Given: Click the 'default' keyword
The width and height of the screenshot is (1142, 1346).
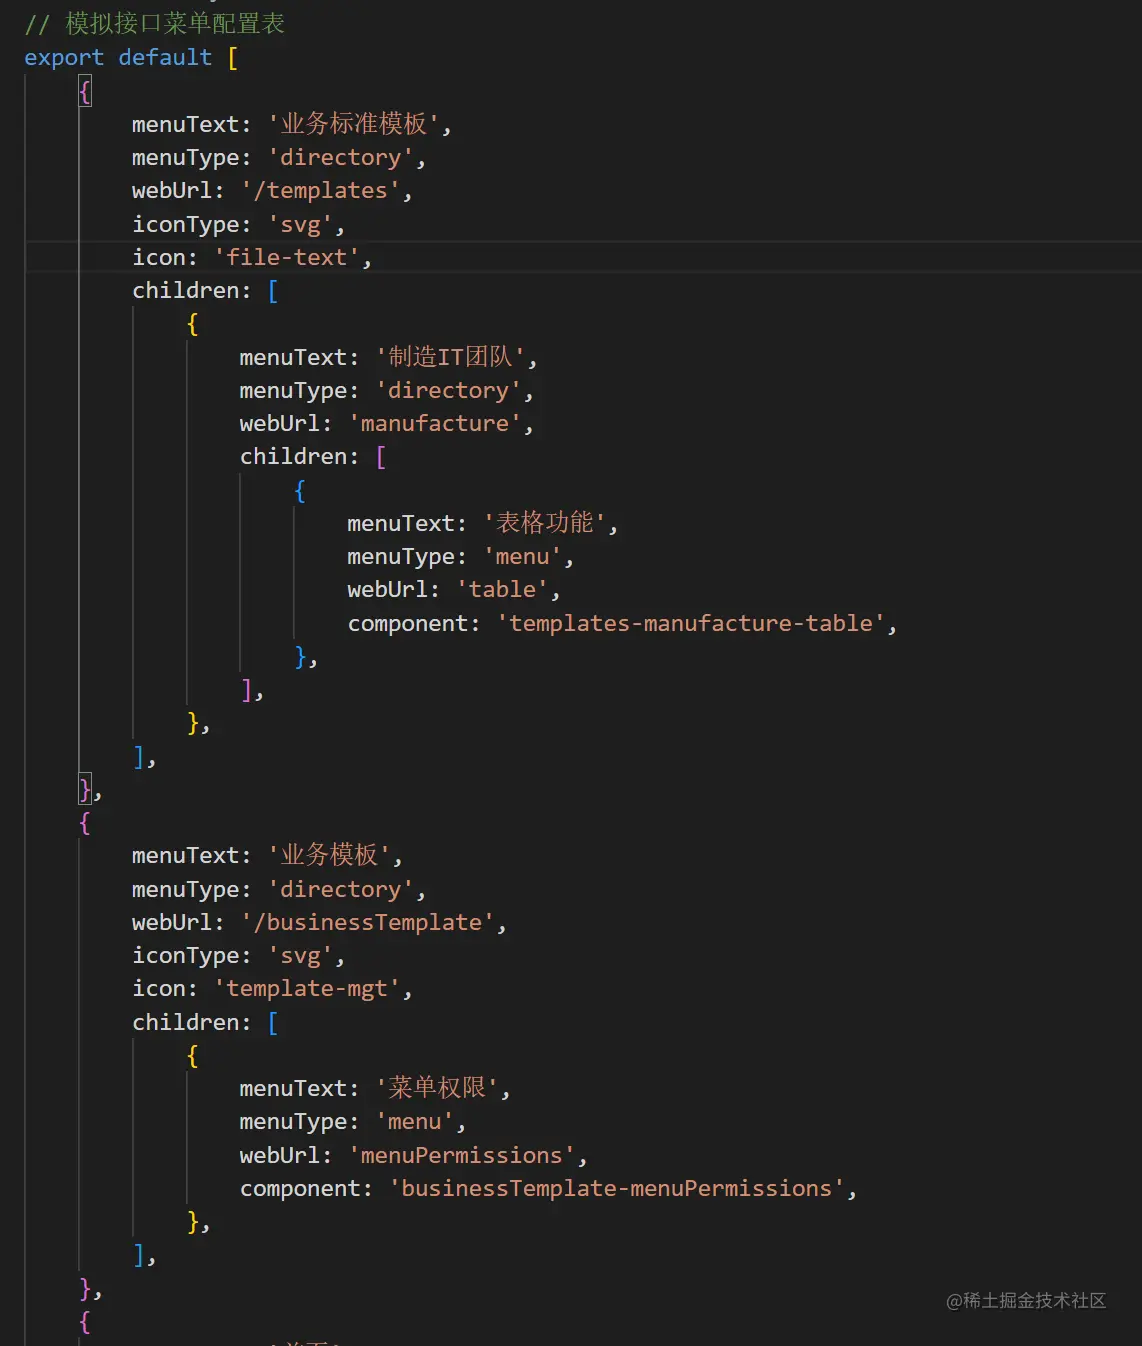Looking at the screenshot, I should click(165, 57).
